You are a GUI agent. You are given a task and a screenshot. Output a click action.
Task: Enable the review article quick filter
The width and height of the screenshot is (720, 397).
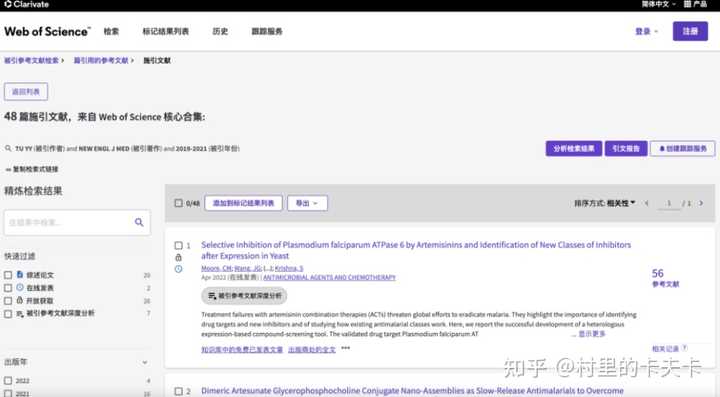(x=8, y=275)
